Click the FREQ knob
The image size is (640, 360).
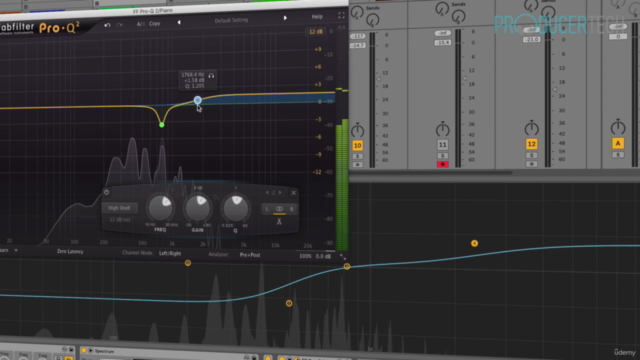coord(160,207)
